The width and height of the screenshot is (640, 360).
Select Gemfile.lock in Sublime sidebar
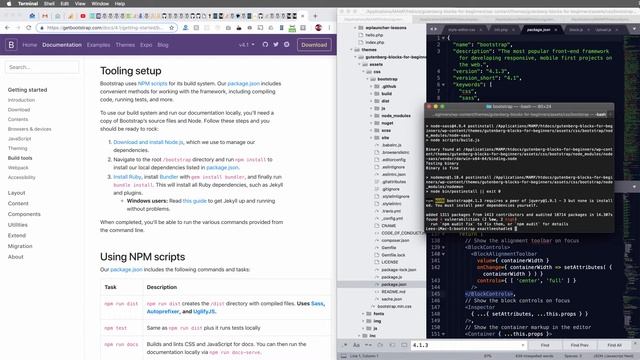393,255
